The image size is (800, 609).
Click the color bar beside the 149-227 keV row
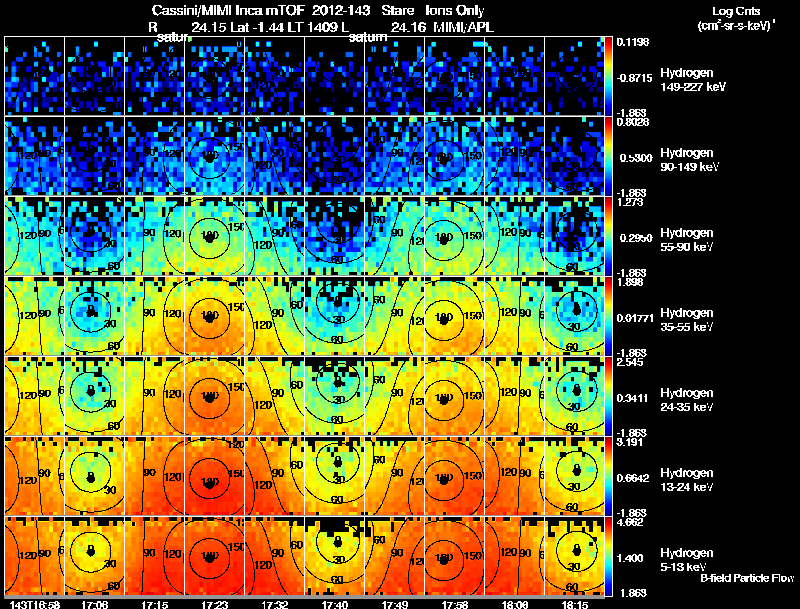608,76
